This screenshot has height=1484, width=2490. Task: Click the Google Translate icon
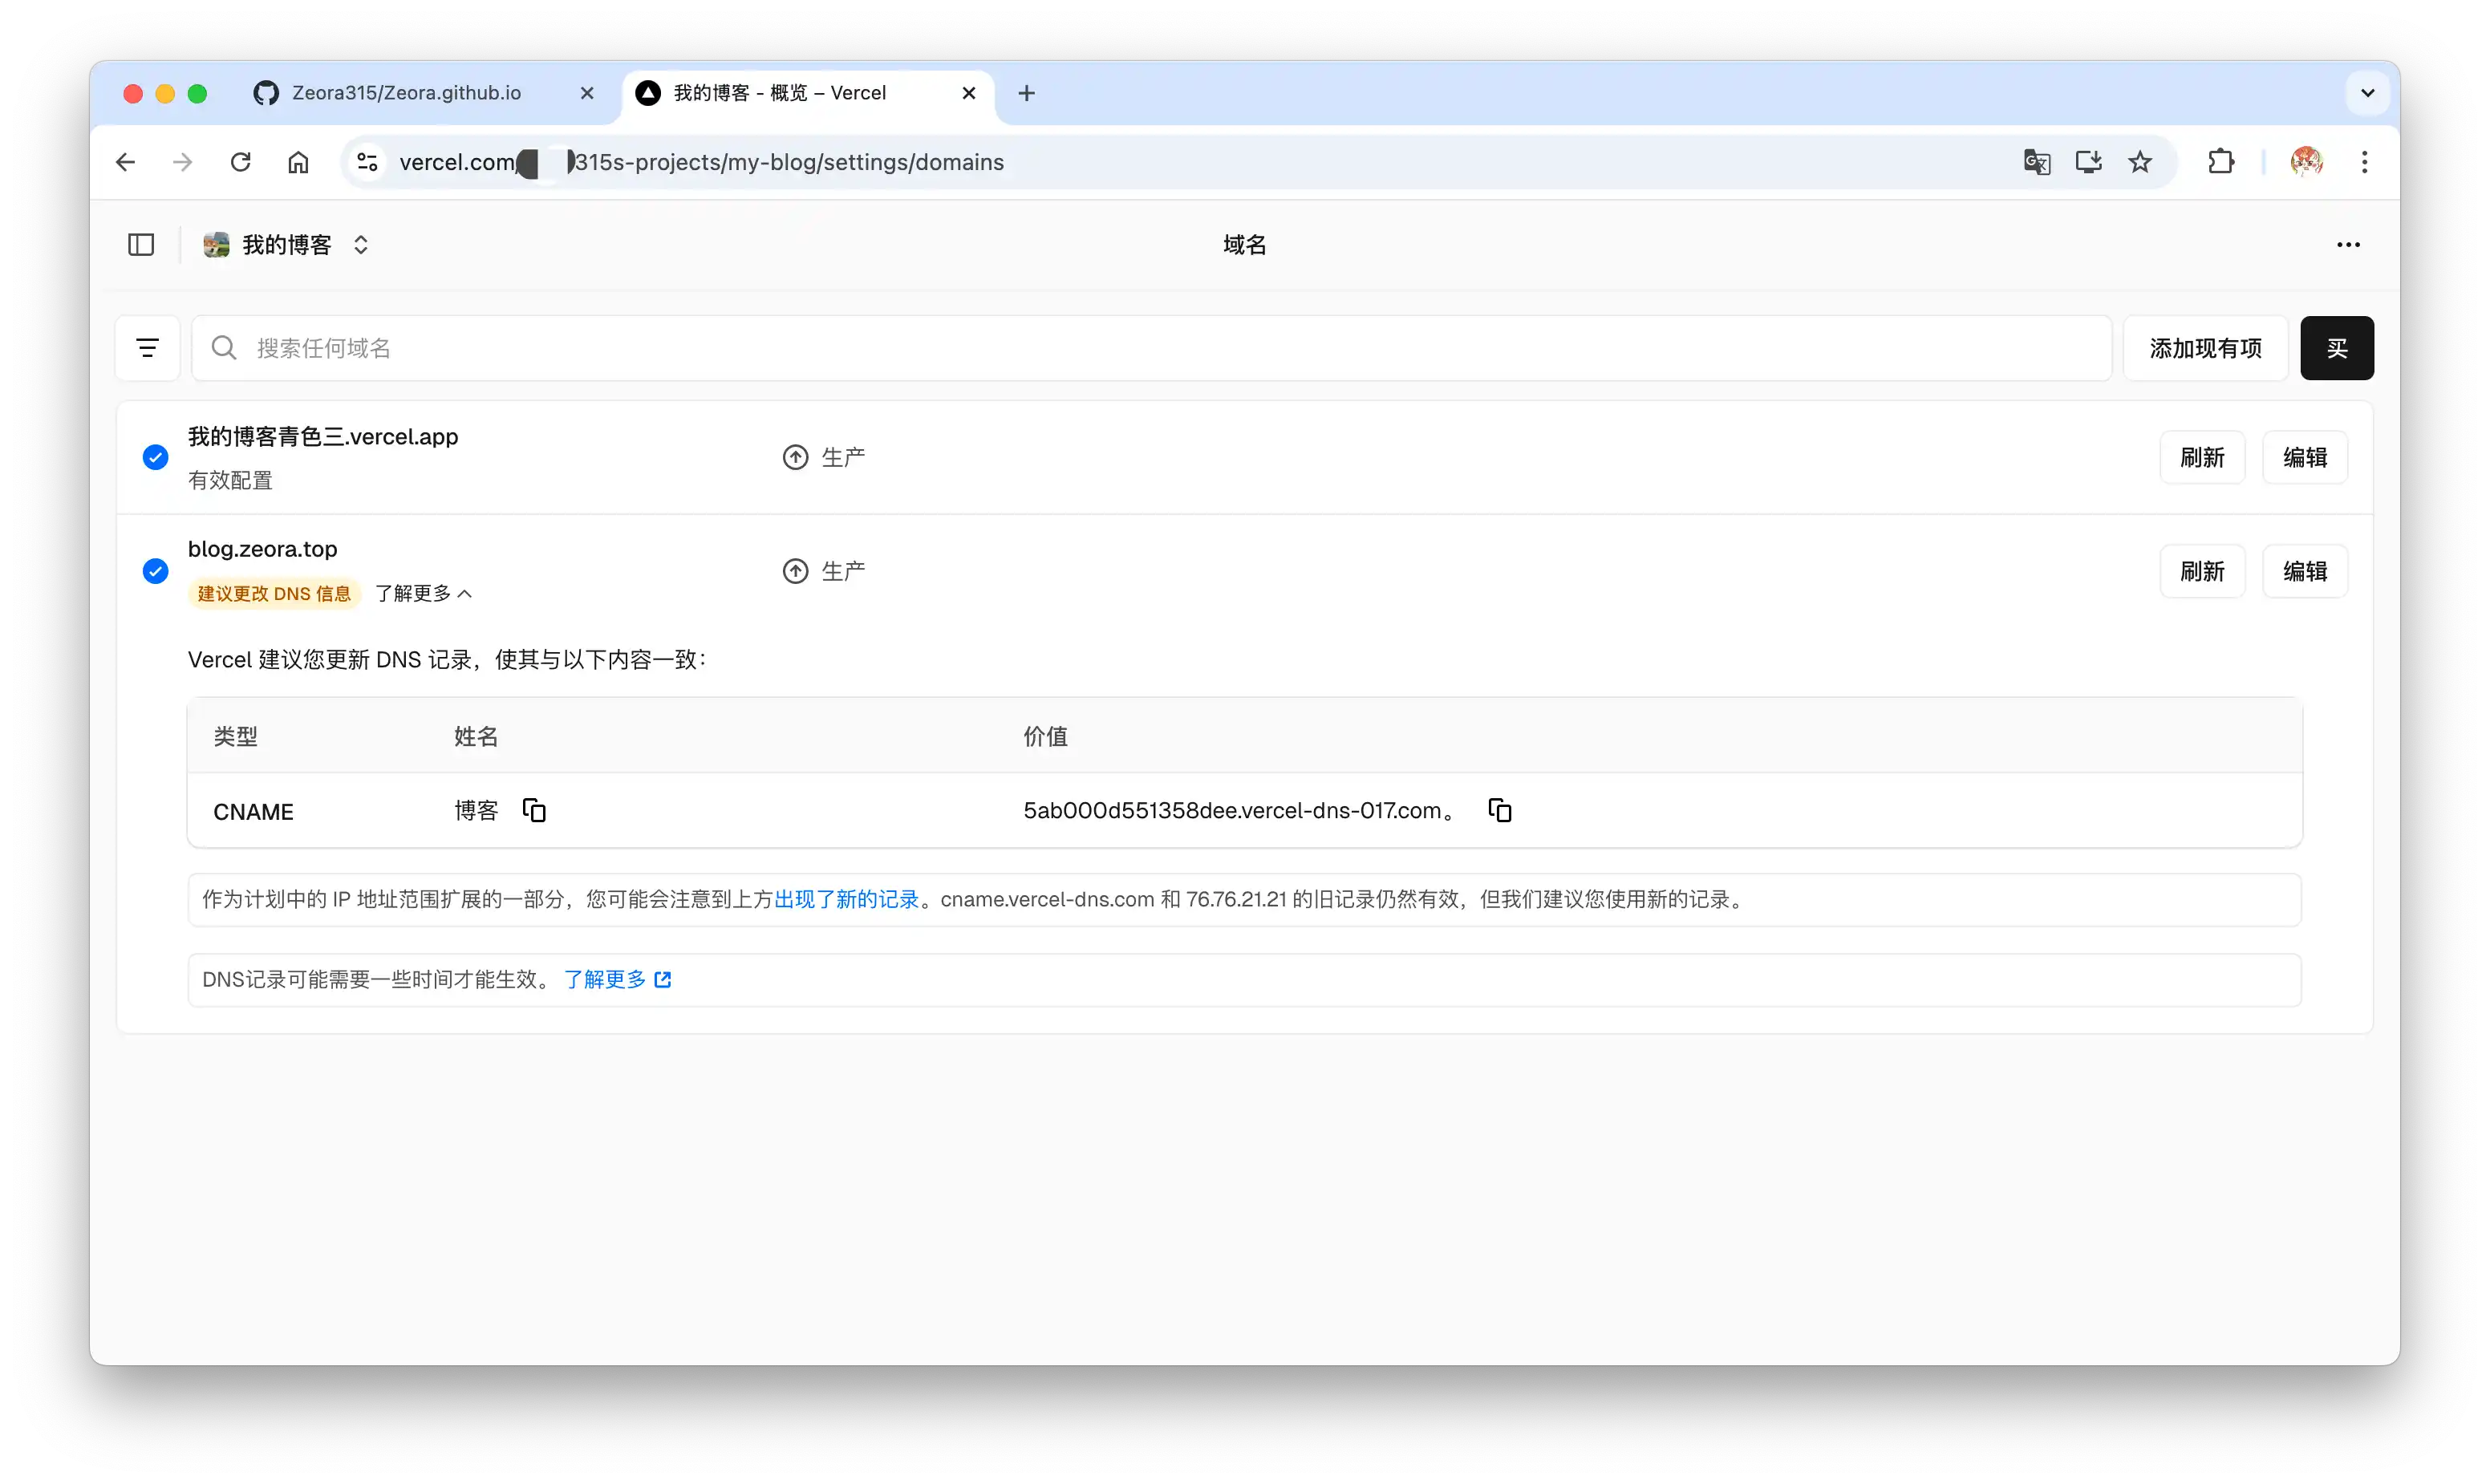[2036, 162]
